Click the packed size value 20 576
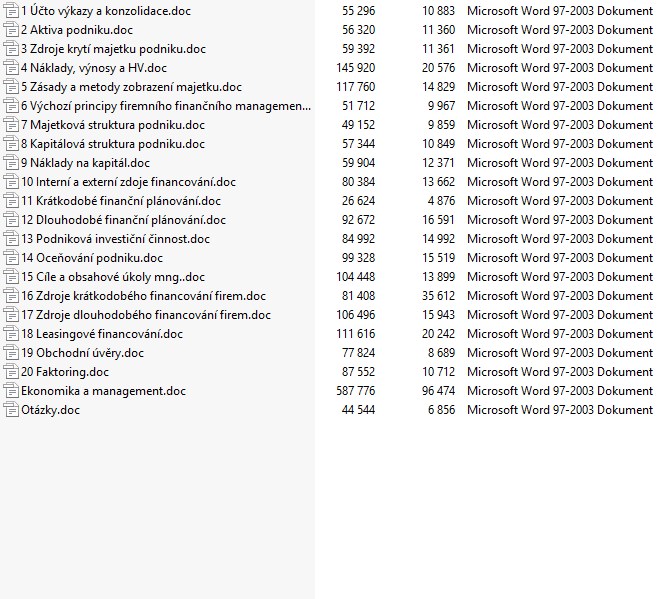Viewport: 669px width, 599px height. coord(439,68)
